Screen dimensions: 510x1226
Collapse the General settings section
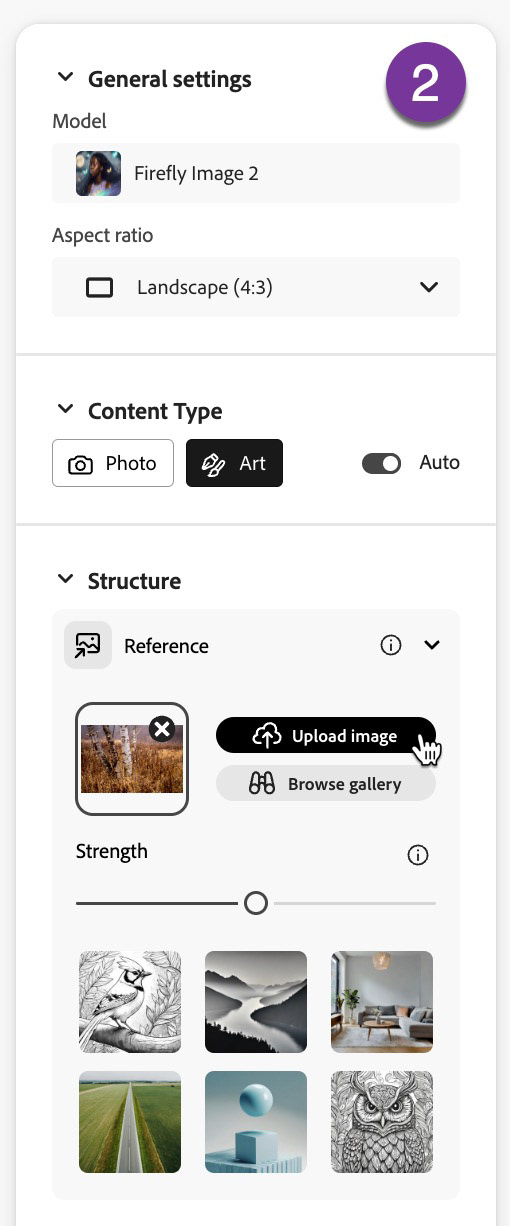click(x=65, y=77)
